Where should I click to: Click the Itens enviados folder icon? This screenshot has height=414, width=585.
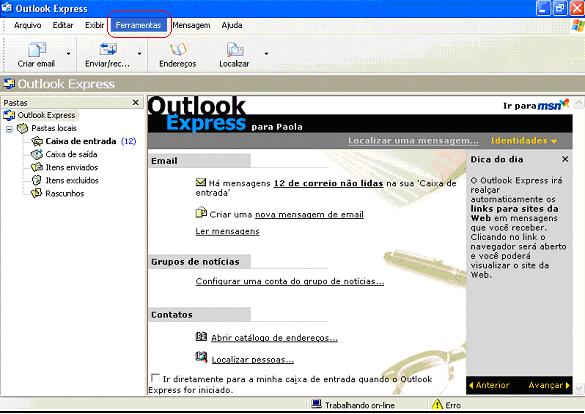tap(37, 167)
